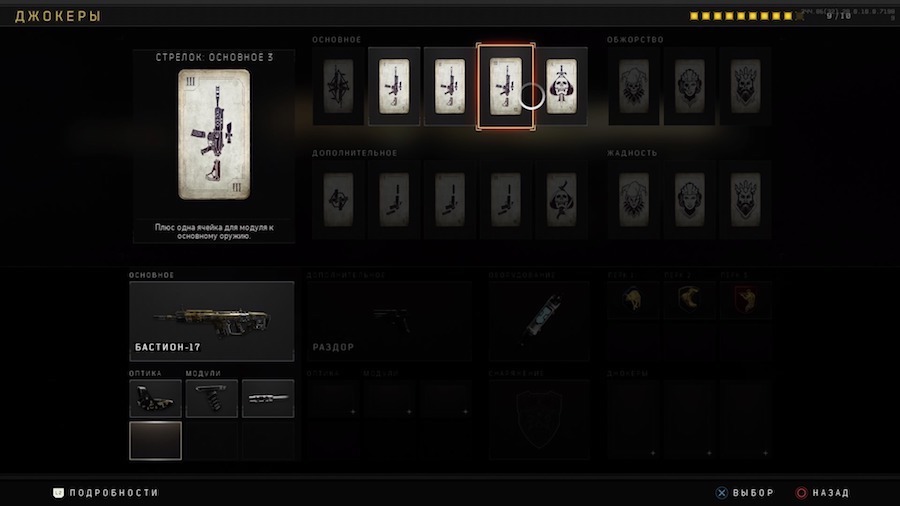Select the grip attachment under Модули

(212, 398)
